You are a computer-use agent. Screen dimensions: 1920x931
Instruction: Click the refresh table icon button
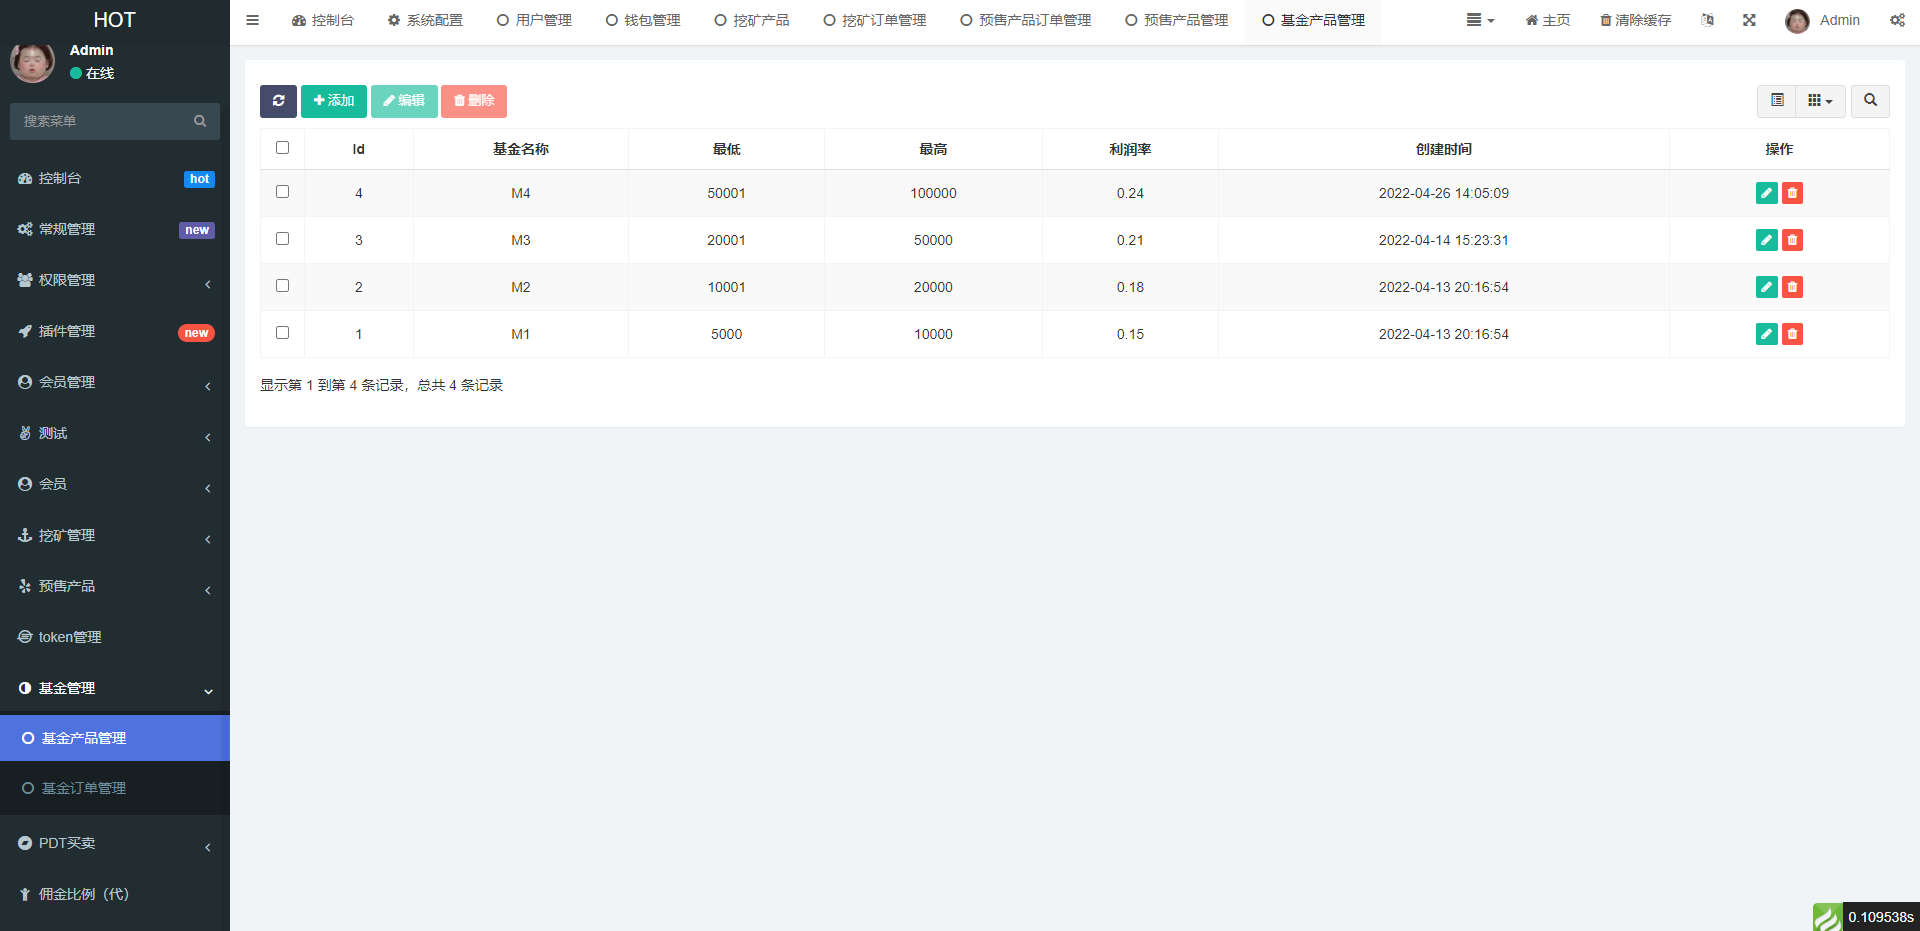point(278,101)
